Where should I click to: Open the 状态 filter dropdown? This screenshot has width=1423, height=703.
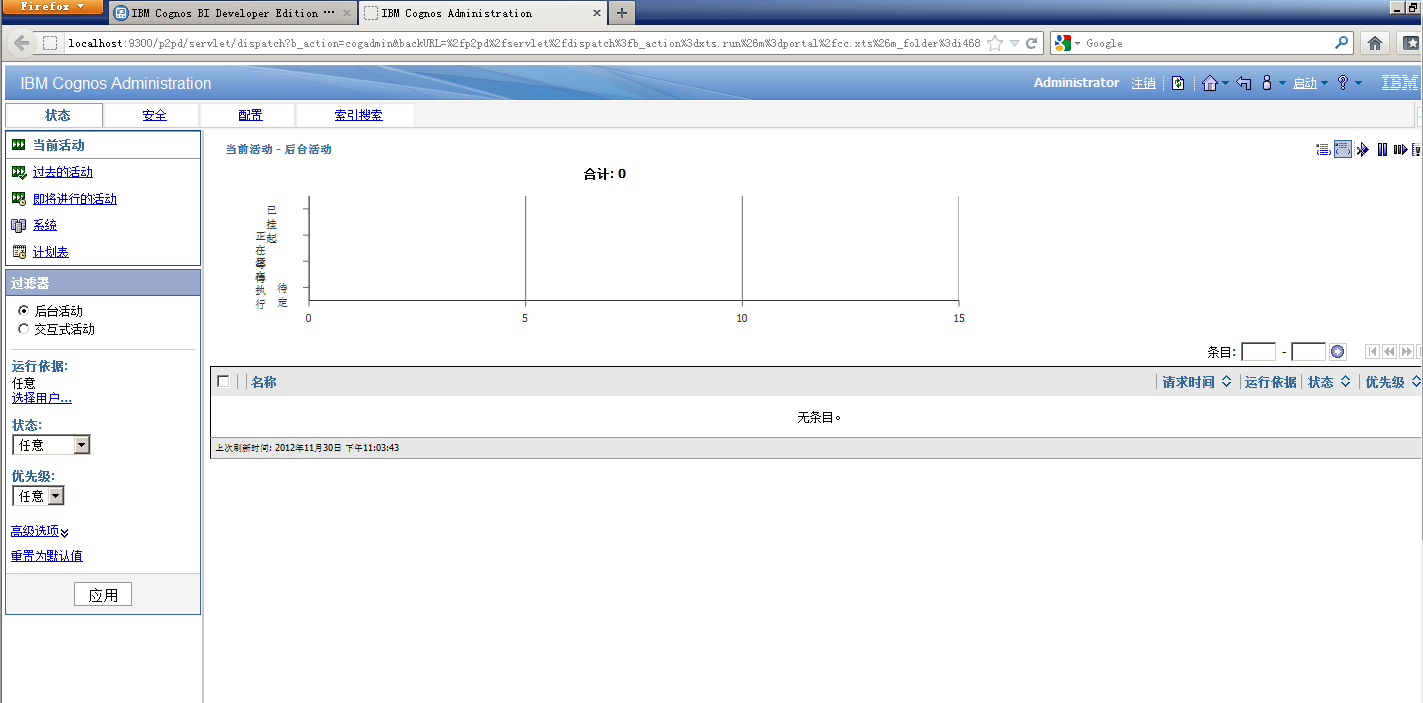coord(51,445)
